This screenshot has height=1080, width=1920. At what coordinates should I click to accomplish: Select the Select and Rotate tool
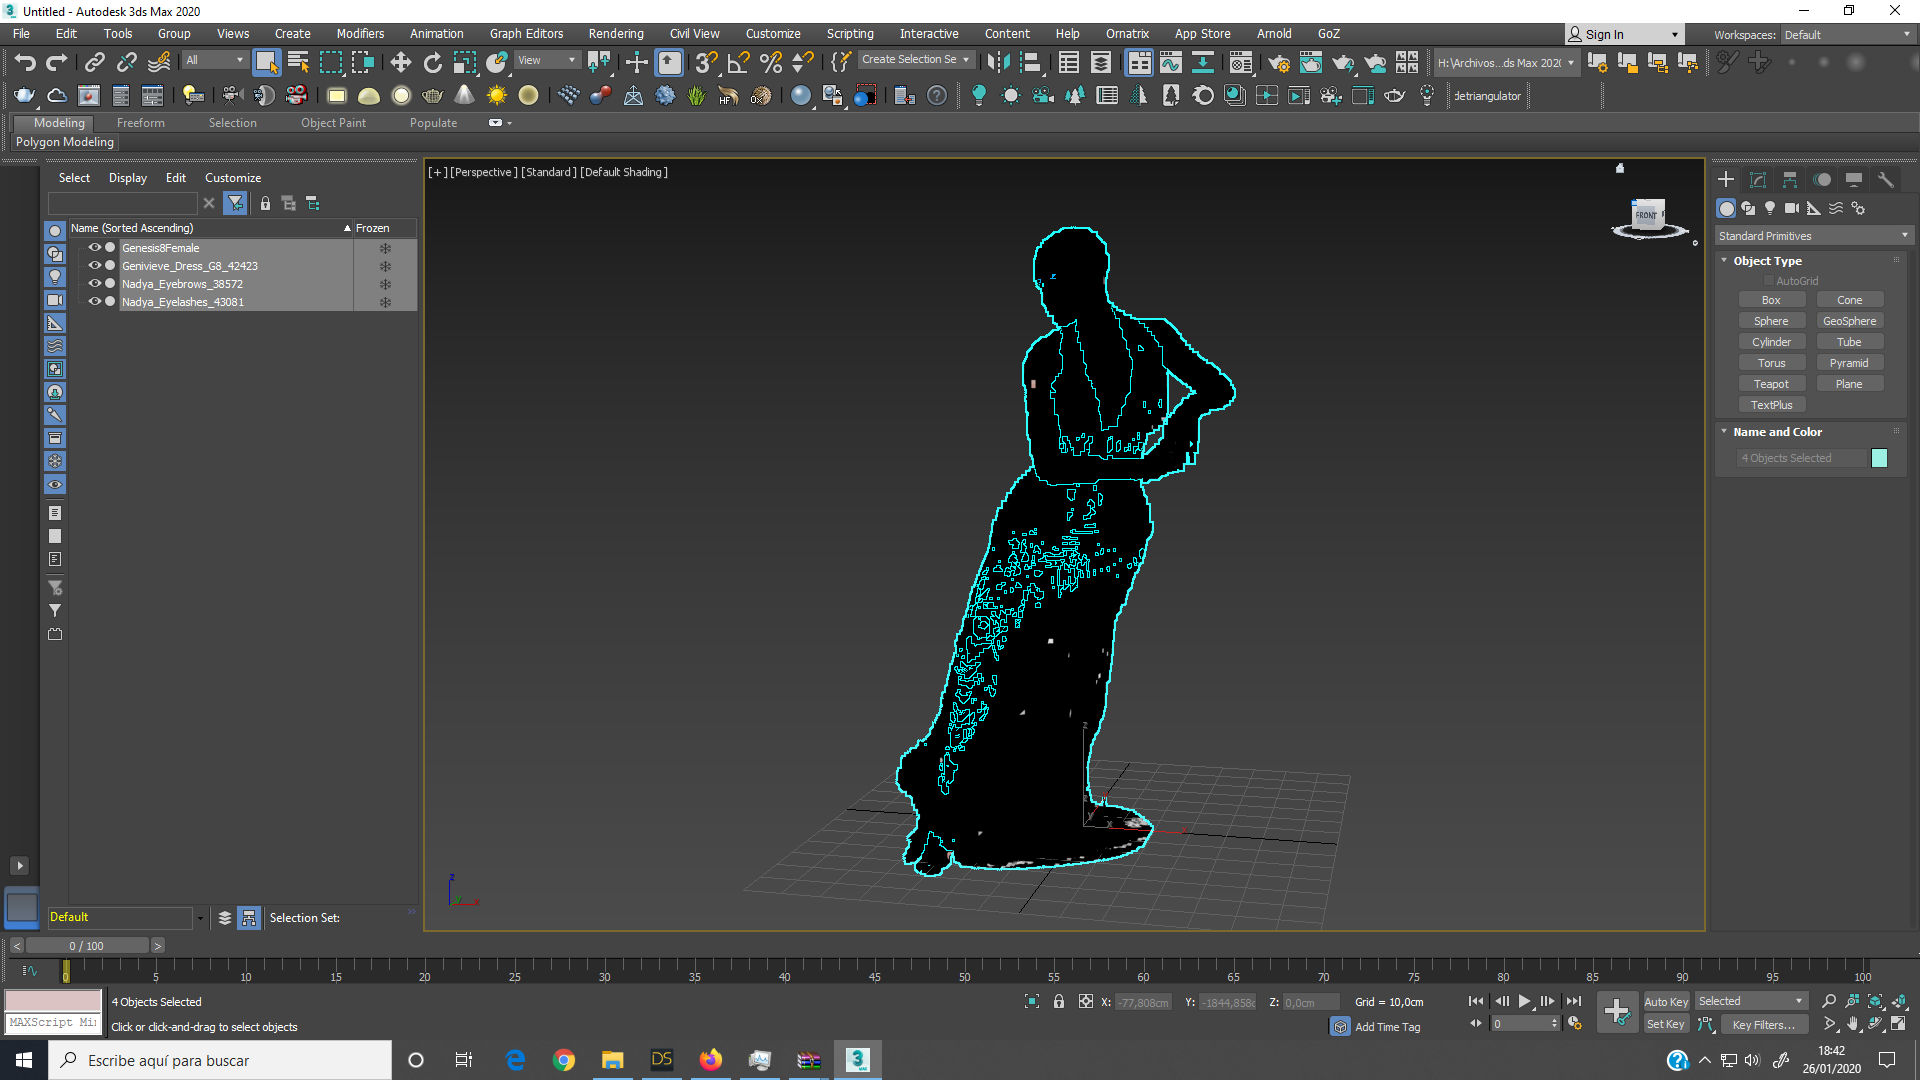point(432,62)
